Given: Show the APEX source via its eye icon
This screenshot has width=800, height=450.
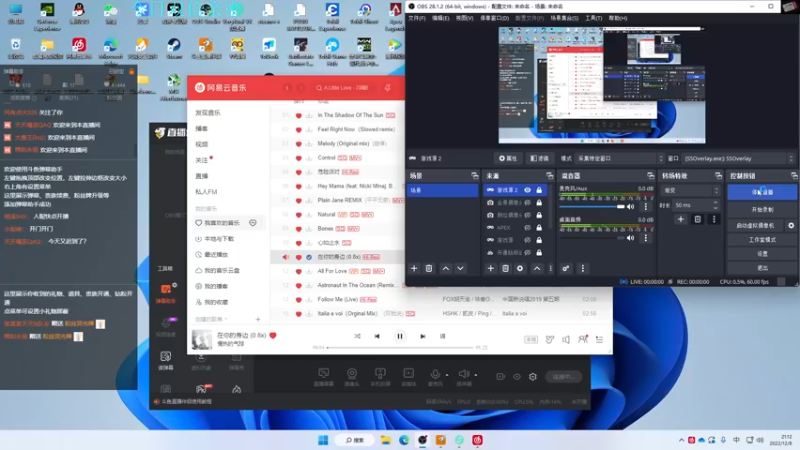Looking at the screenshot, I should (x=528, y=228).
